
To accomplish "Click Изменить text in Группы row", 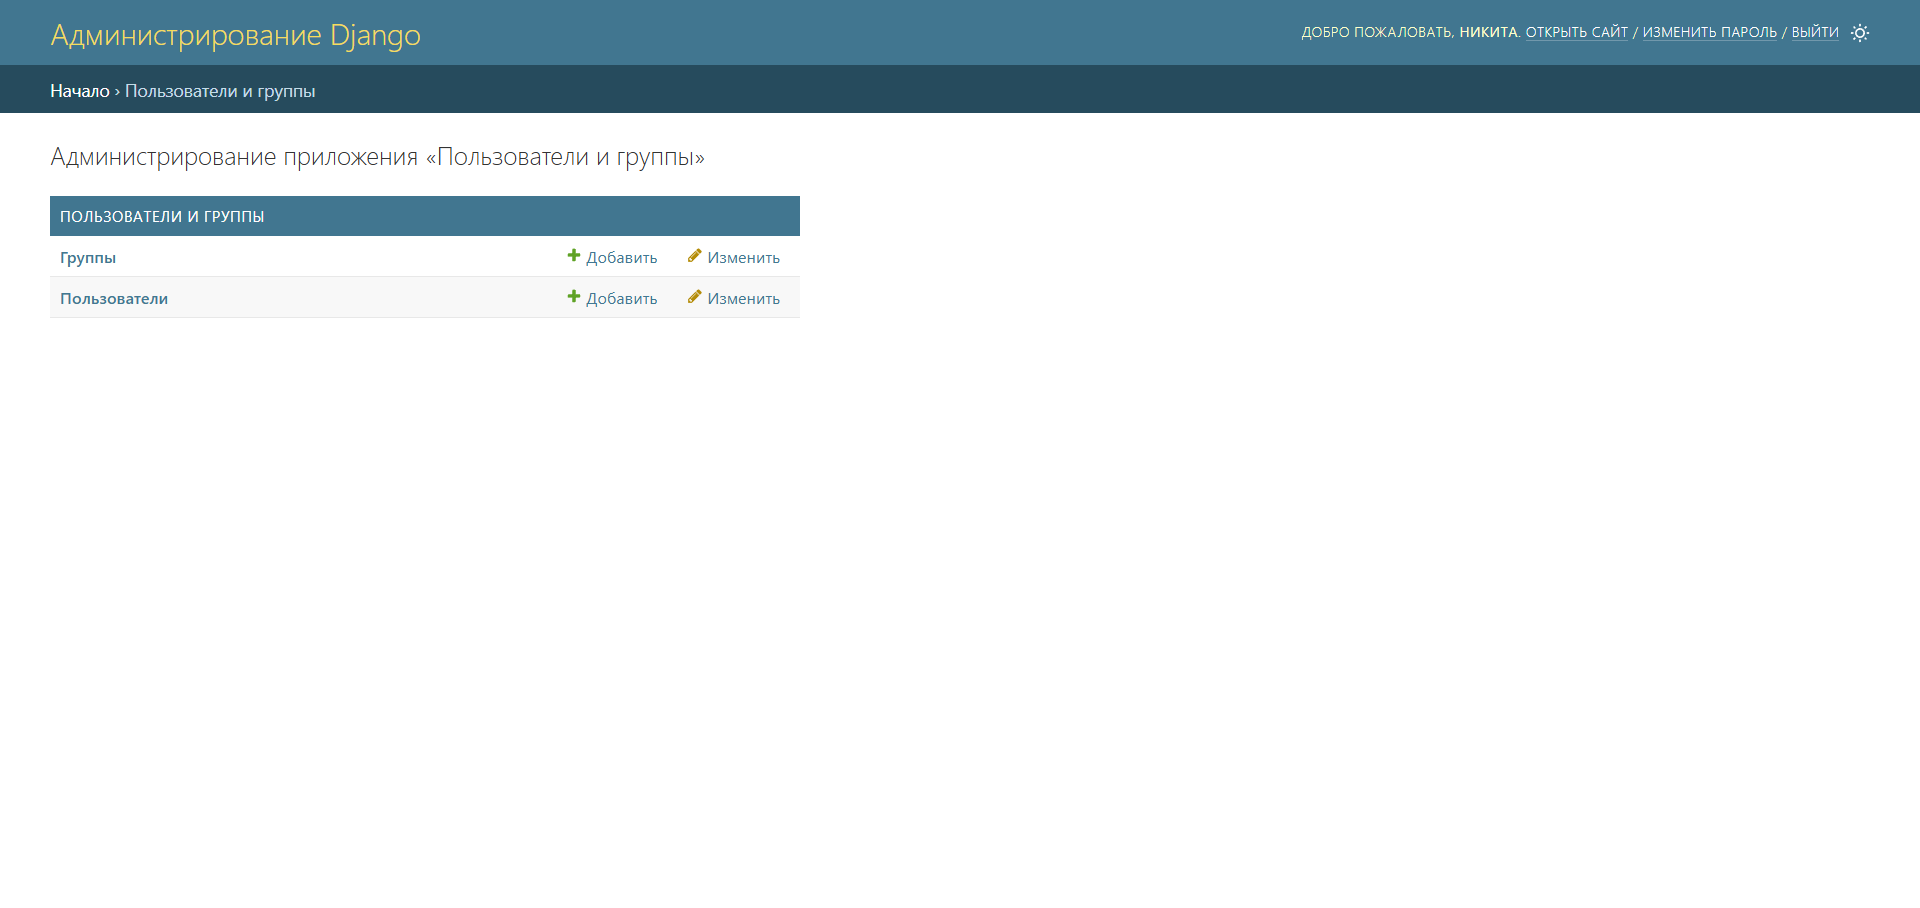I will (744, 258).
